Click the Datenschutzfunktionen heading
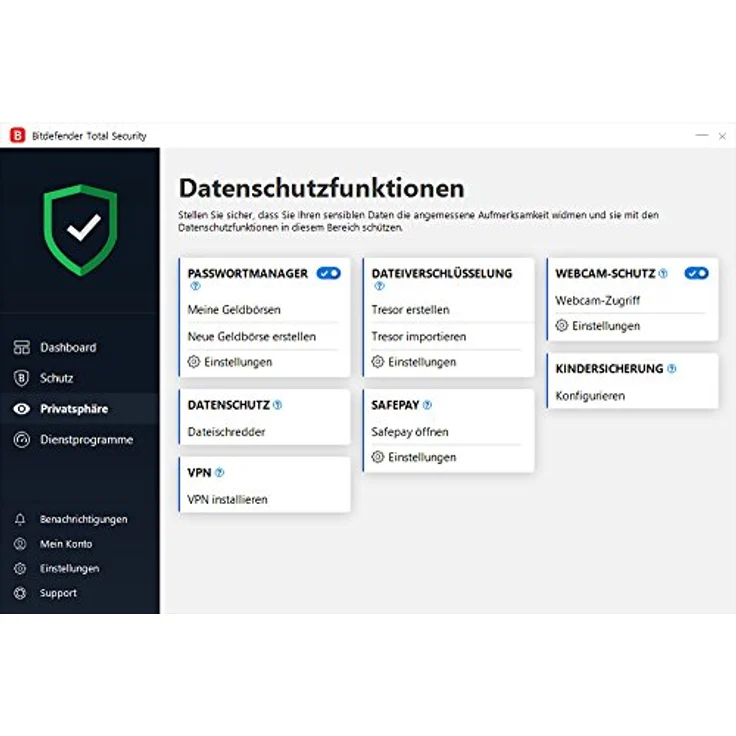The image size is (736, 736). (322, 188)
